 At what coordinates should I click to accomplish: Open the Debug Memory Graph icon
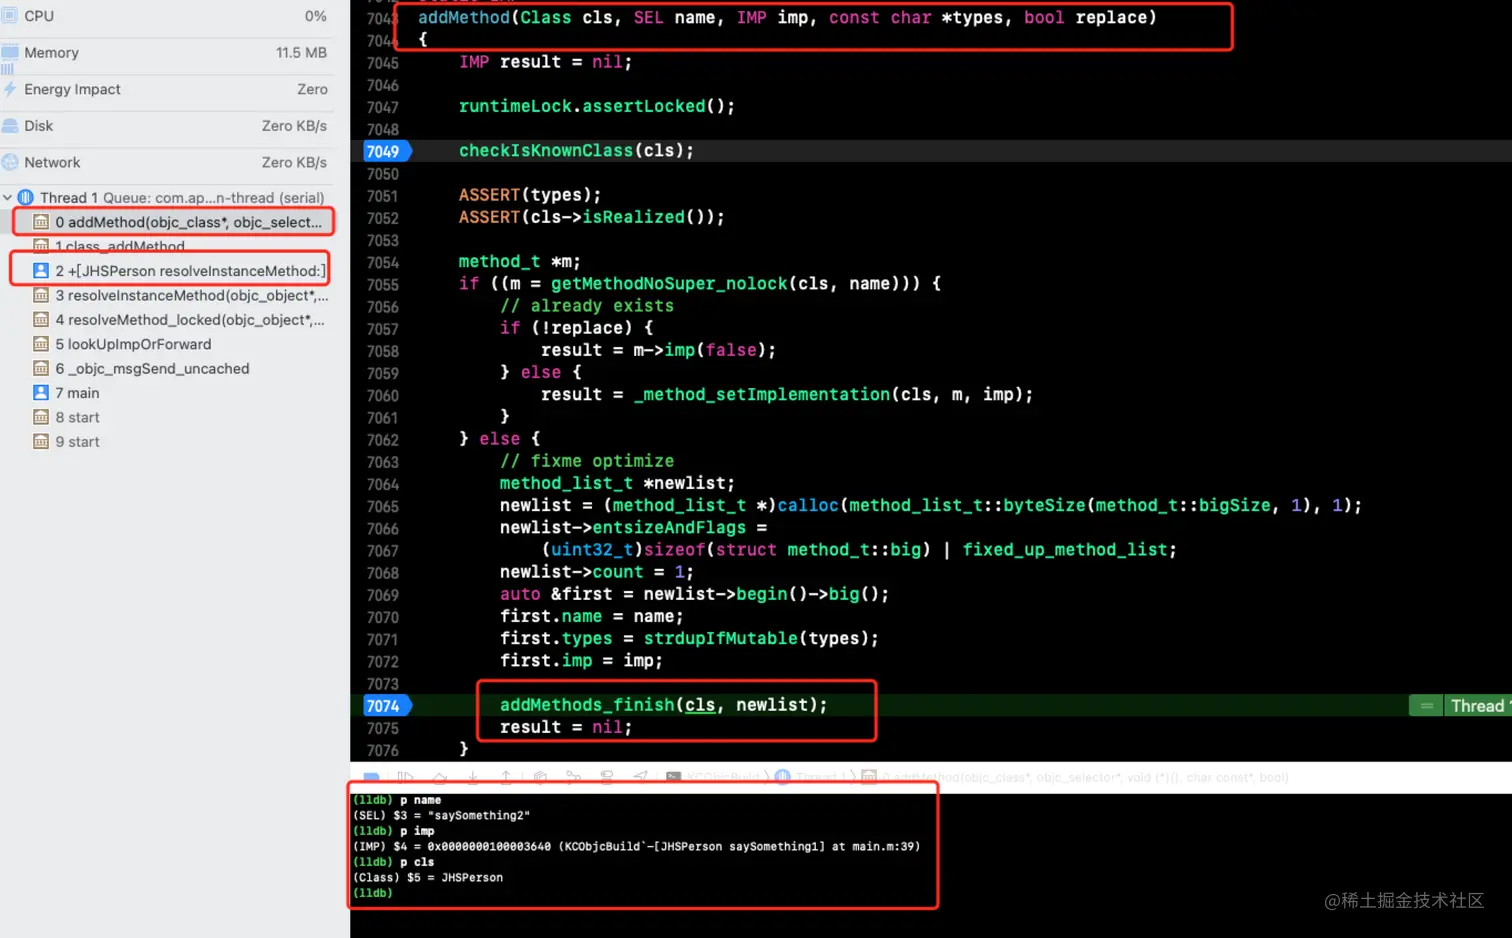coord(573,777)
